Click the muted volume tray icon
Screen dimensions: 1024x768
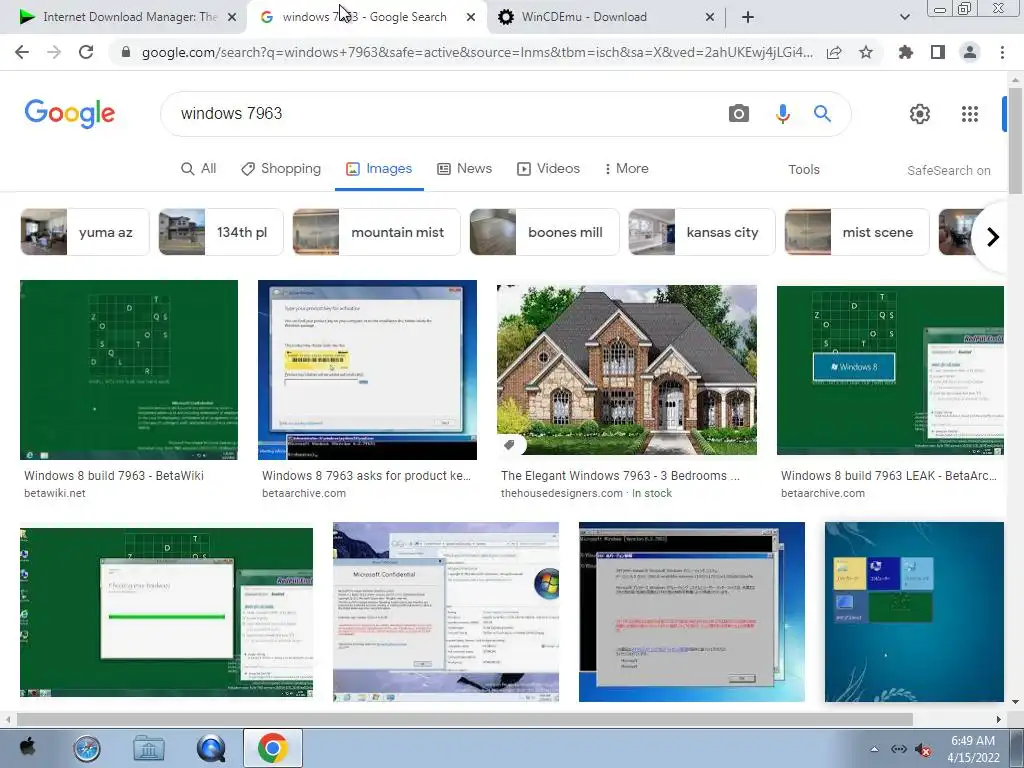923,749
